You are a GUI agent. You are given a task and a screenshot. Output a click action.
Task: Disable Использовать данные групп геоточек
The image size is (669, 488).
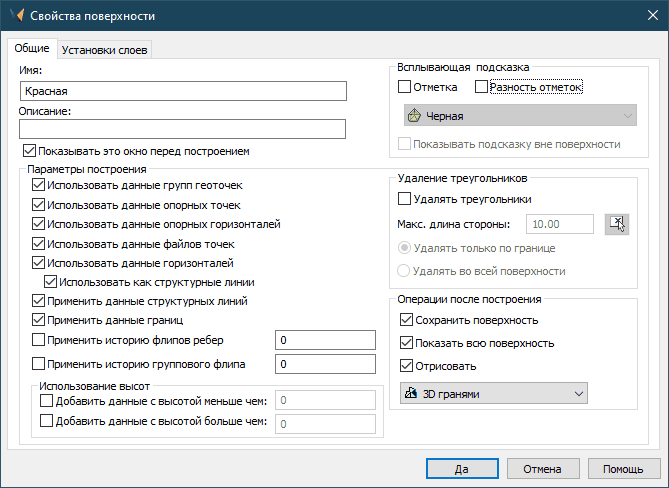tap(39, 185)
